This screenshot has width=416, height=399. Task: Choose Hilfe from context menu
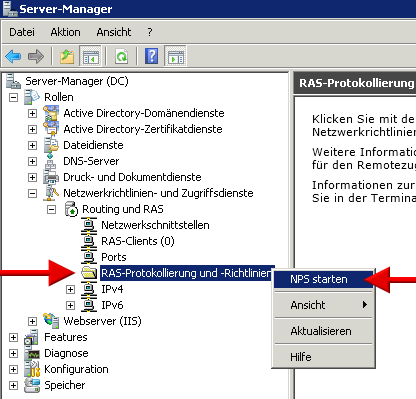point(323,357)
